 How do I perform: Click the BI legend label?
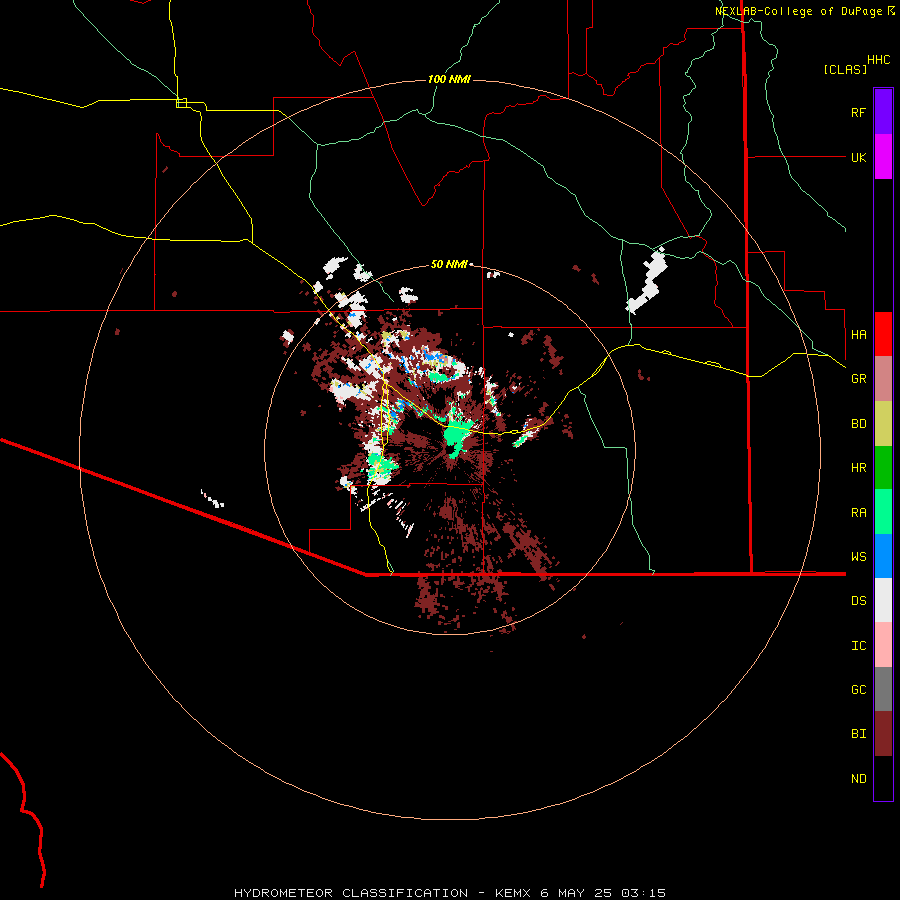858,734
